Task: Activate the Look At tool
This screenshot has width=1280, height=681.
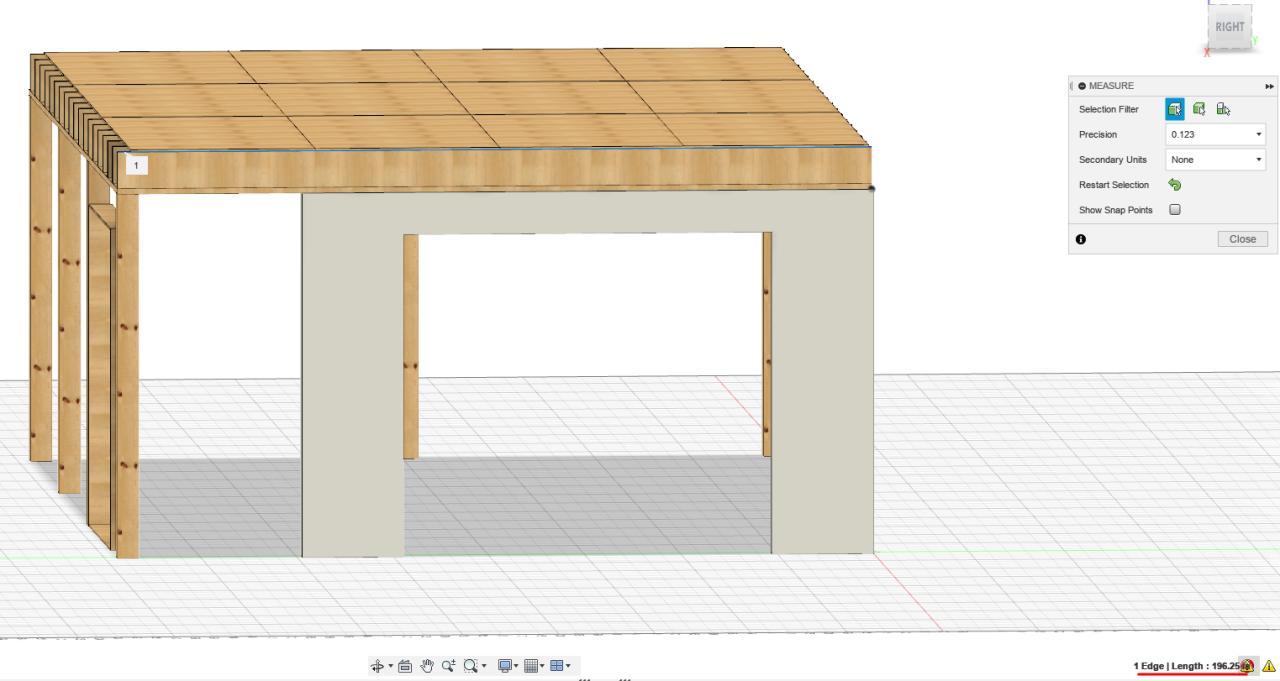Action: 404,665
